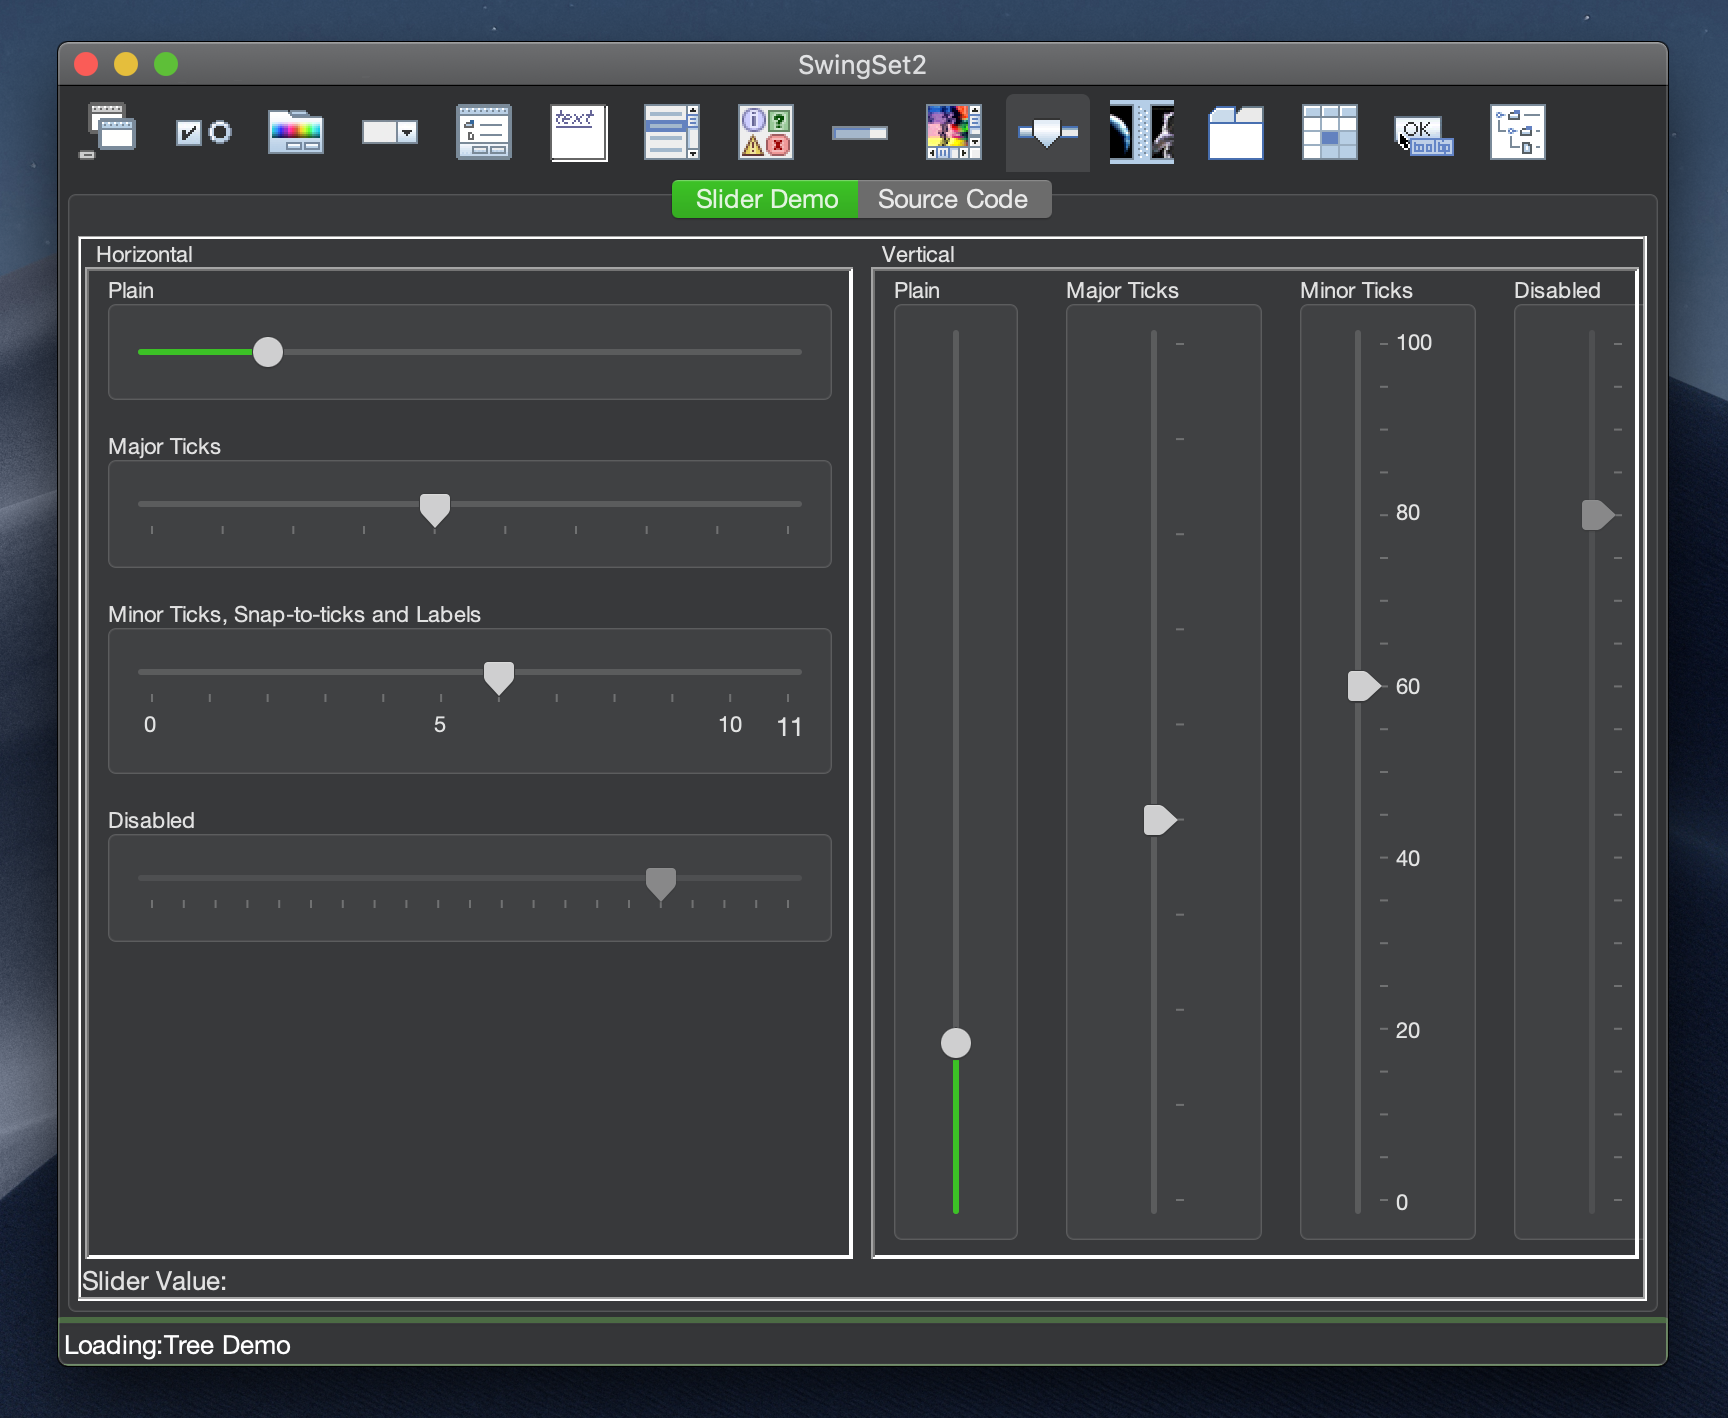Open the HTML text demo
Viewport: 1728px width, 1418px height.
[578, 132]
